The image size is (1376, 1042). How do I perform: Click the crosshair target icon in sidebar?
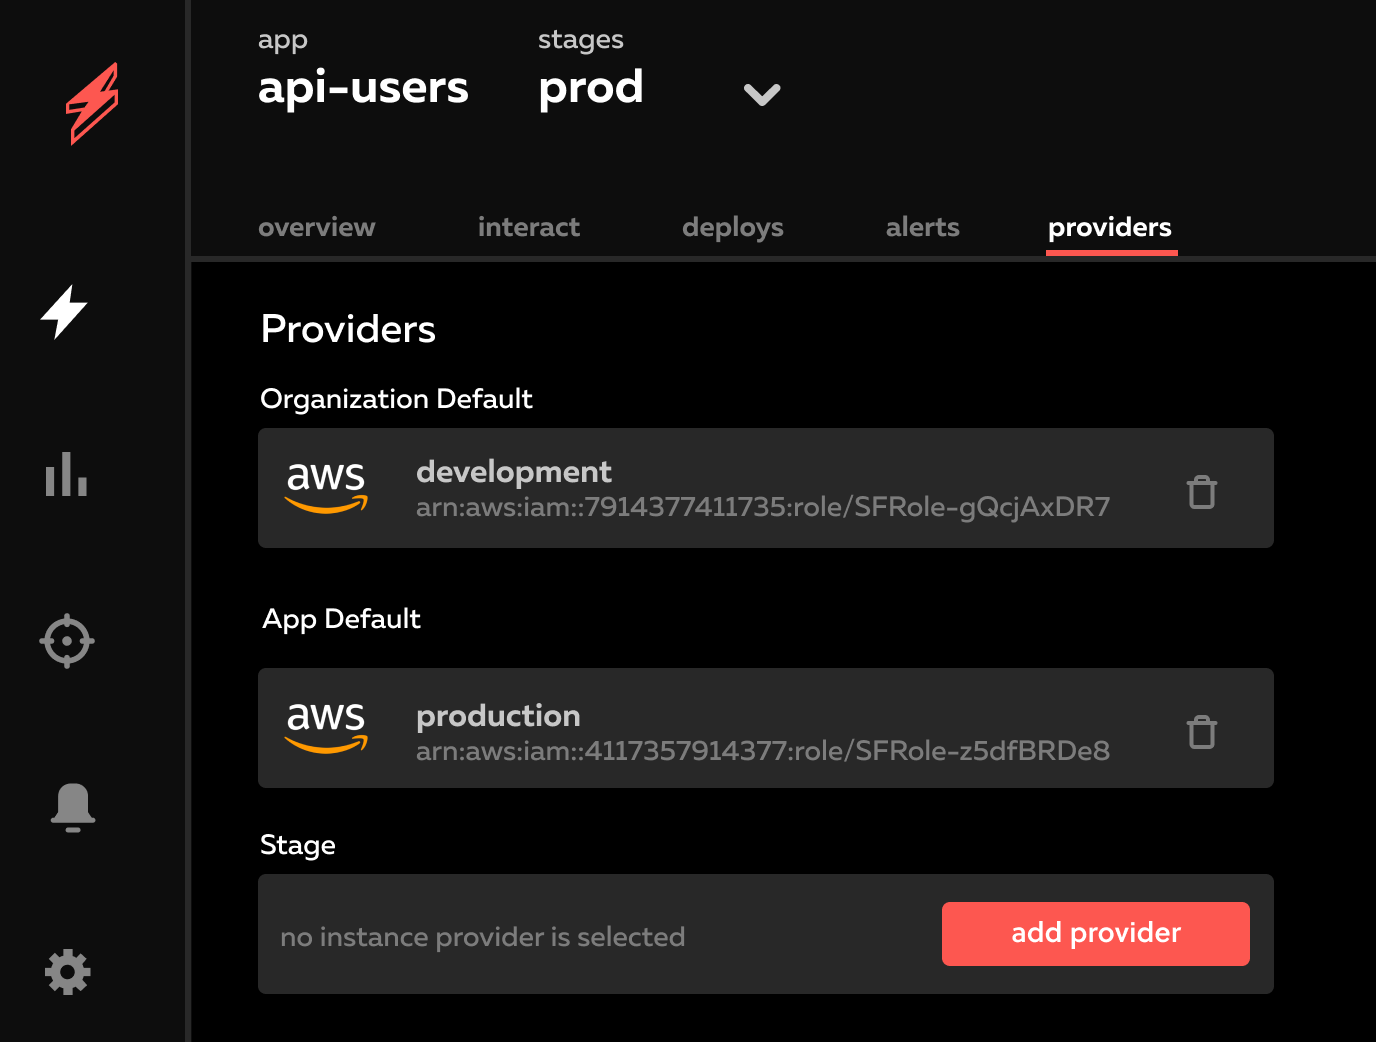pos(67,640)
